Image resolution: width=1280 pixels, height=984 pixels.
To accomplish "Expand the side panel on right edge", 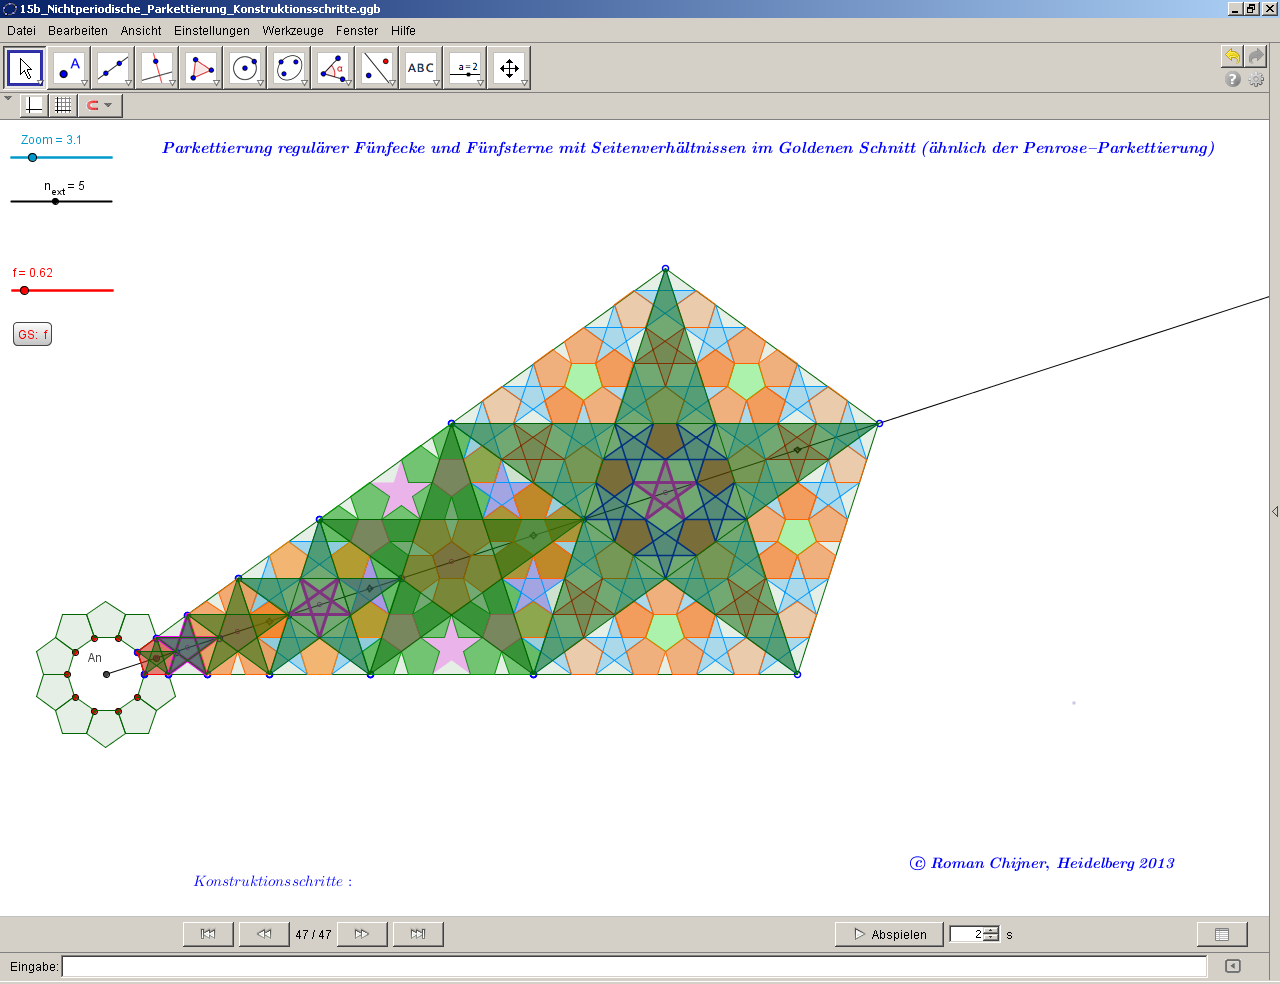I will click(1275, 511).
